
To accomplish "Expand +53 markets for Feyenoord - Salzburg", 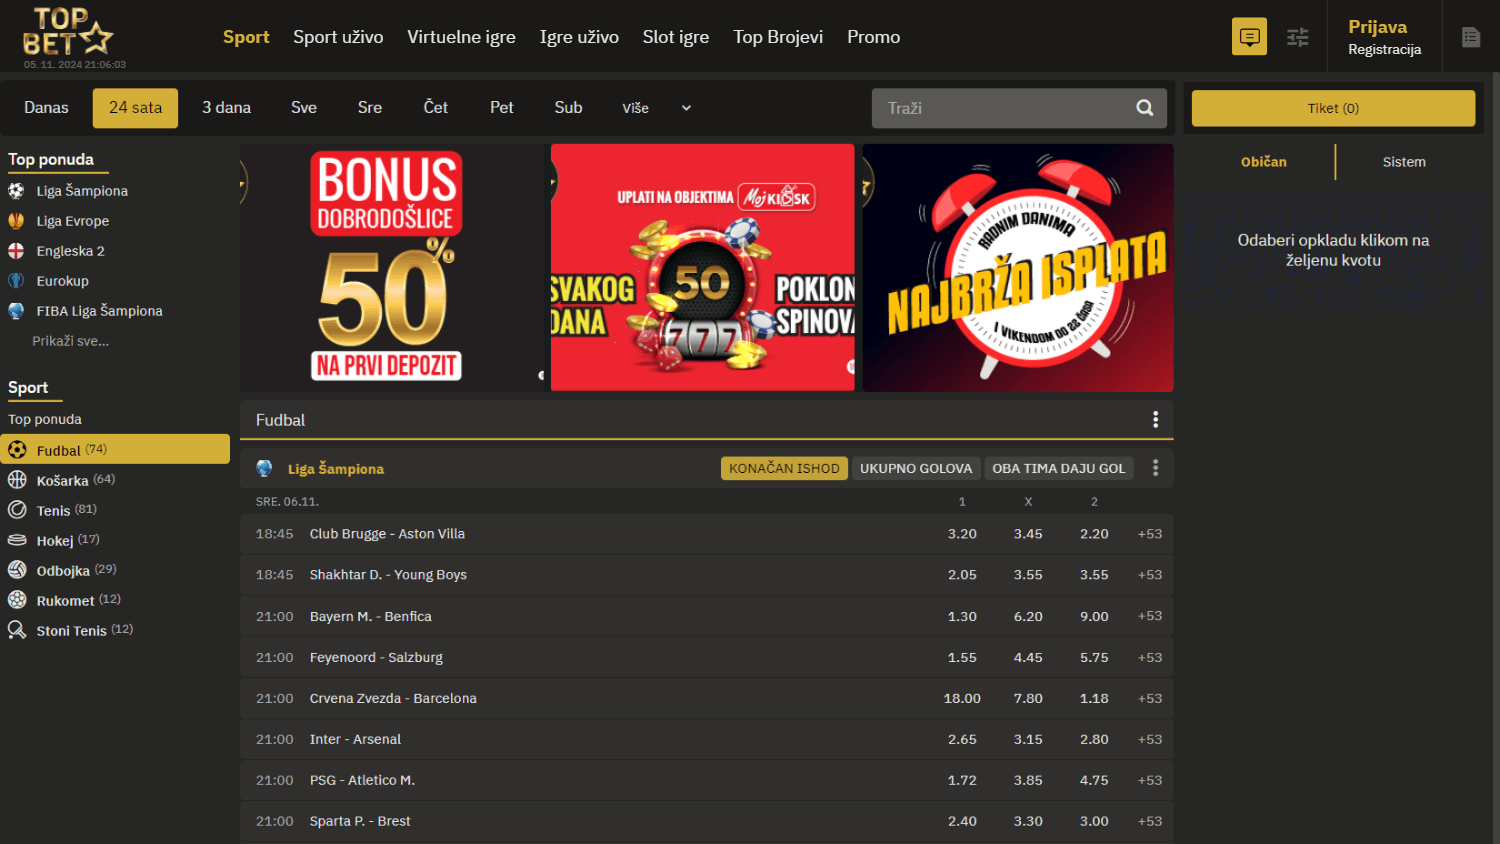I will 1150,657.
